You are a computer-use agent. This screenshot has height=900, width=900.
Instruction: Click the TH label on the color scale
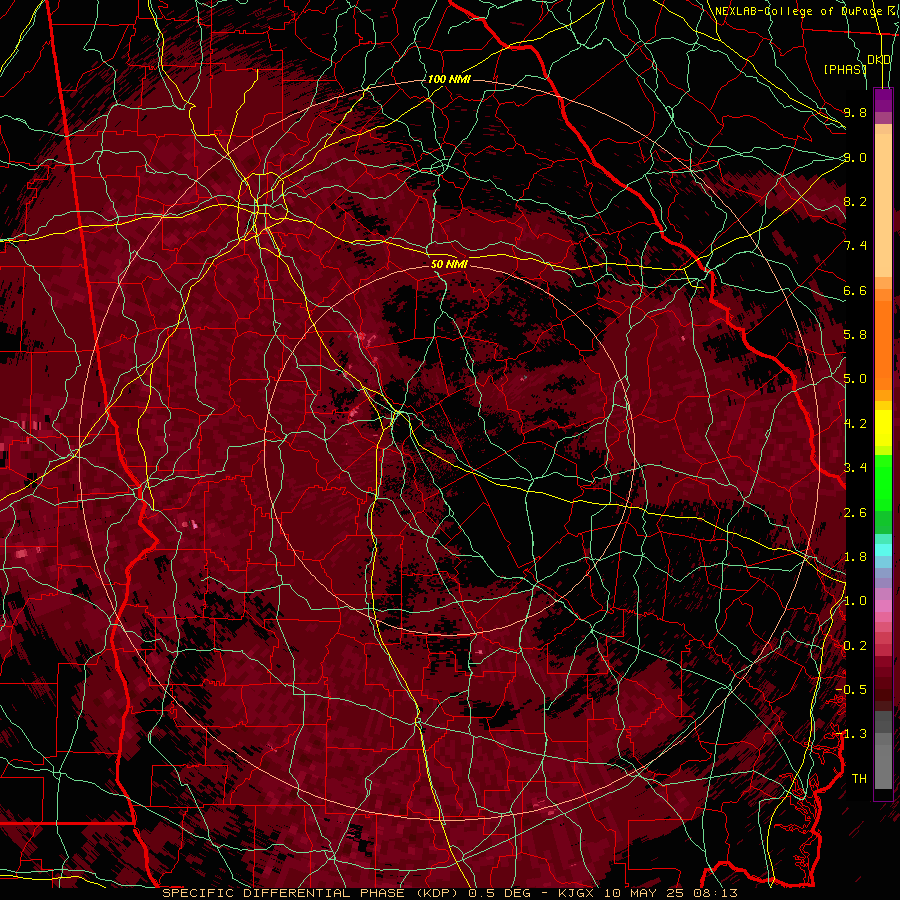point(859,779)
